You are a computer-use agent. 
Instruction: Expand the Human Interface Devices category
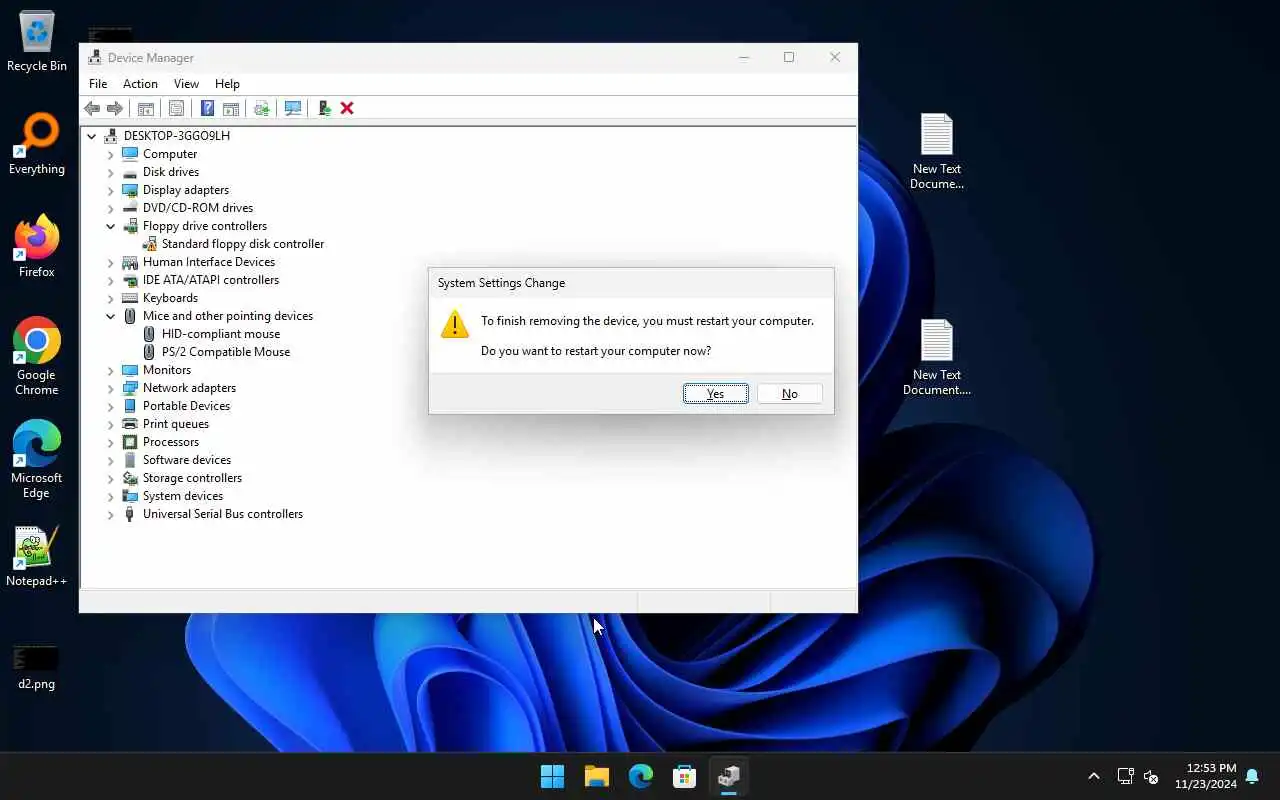tap(111, 262)
